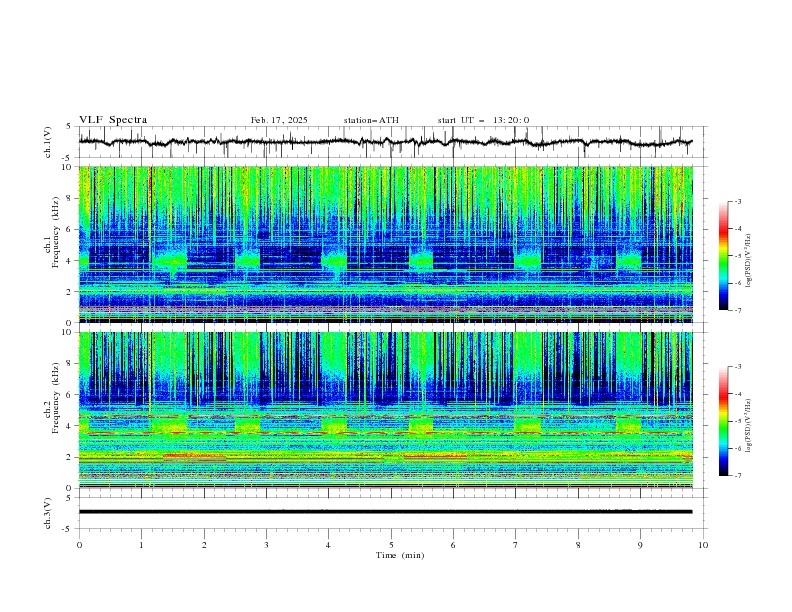This screenshot has height=612, width=792.
Task: Click the "station=ATH" label
Action: 371,120
